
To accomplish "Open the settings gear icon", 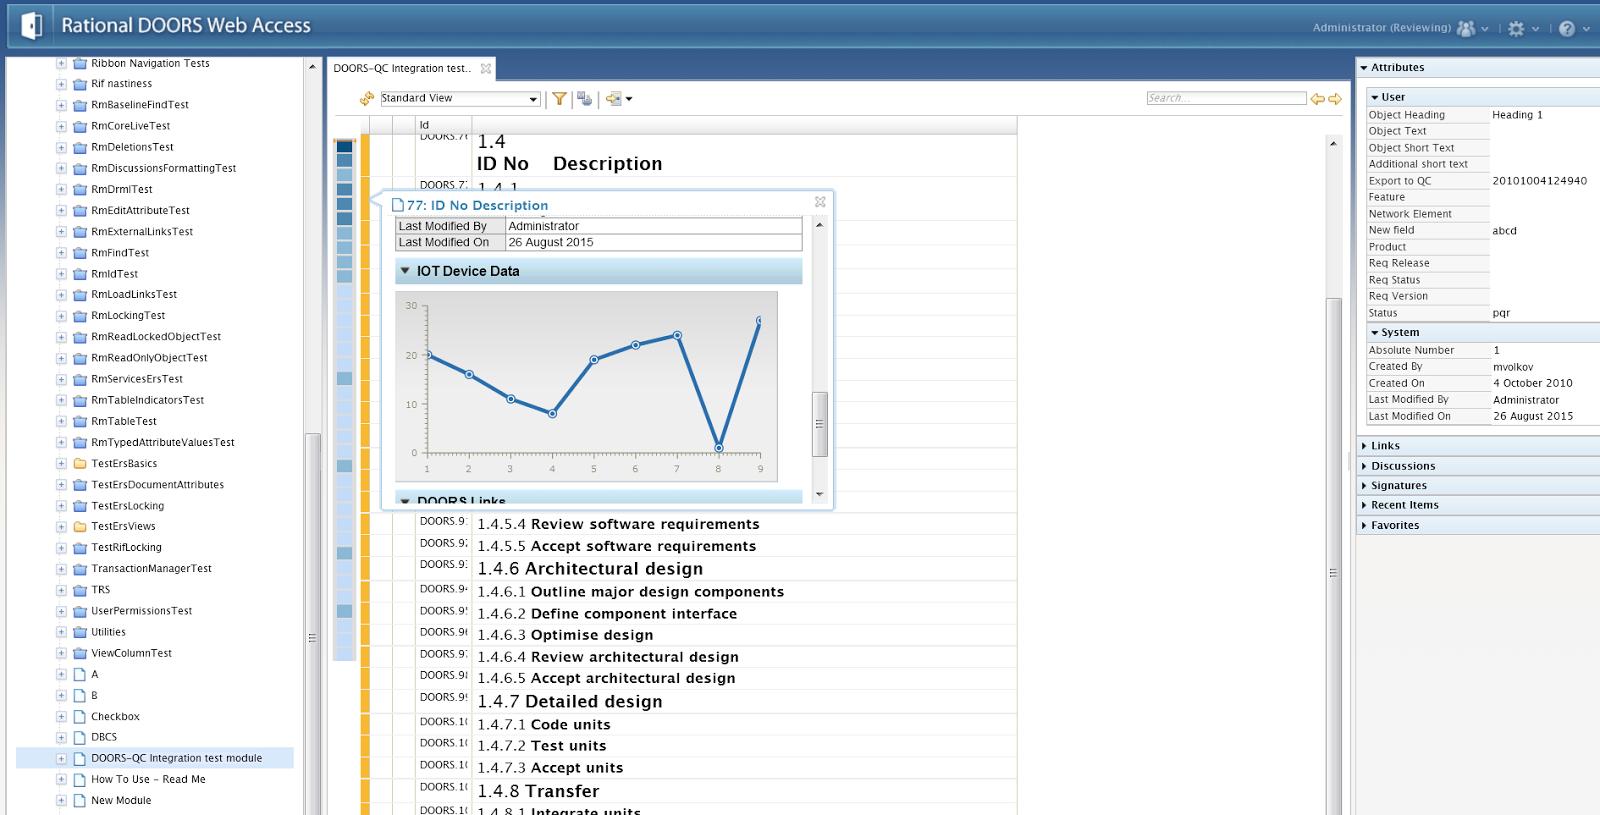I will pyautogui.click(x=1516, y=28).
